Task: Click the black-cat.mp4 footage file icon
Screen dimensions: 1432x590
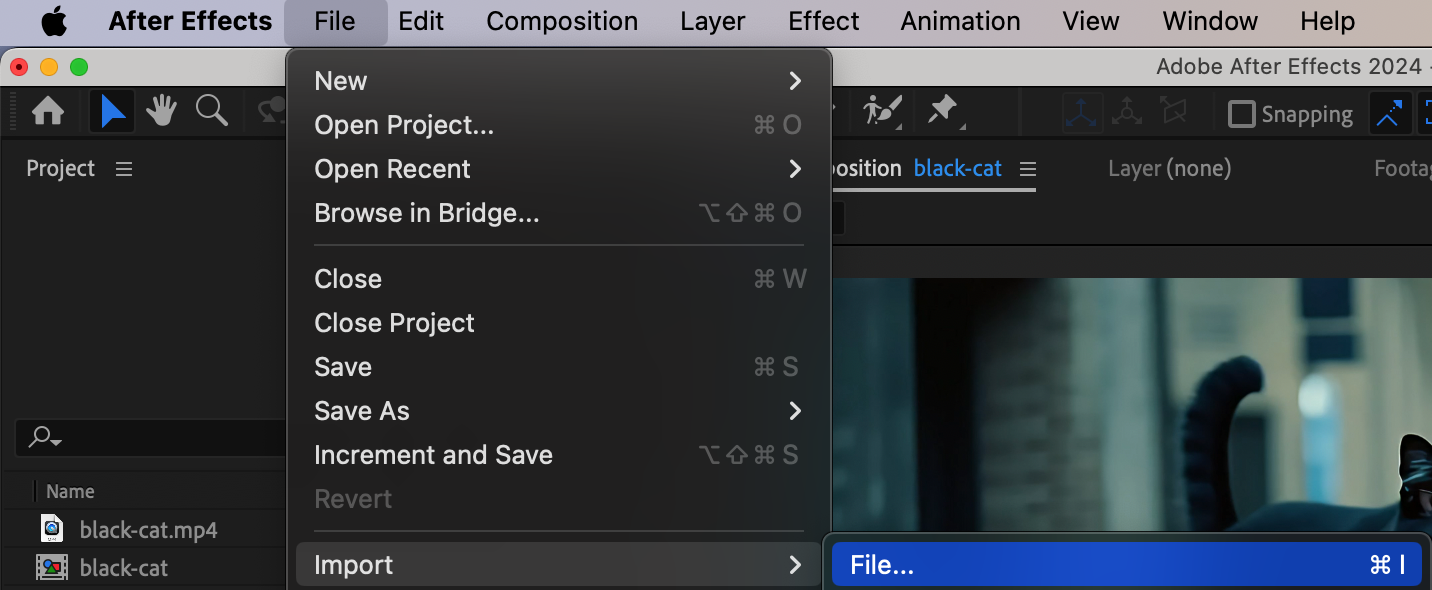Action: click(52, 529)
